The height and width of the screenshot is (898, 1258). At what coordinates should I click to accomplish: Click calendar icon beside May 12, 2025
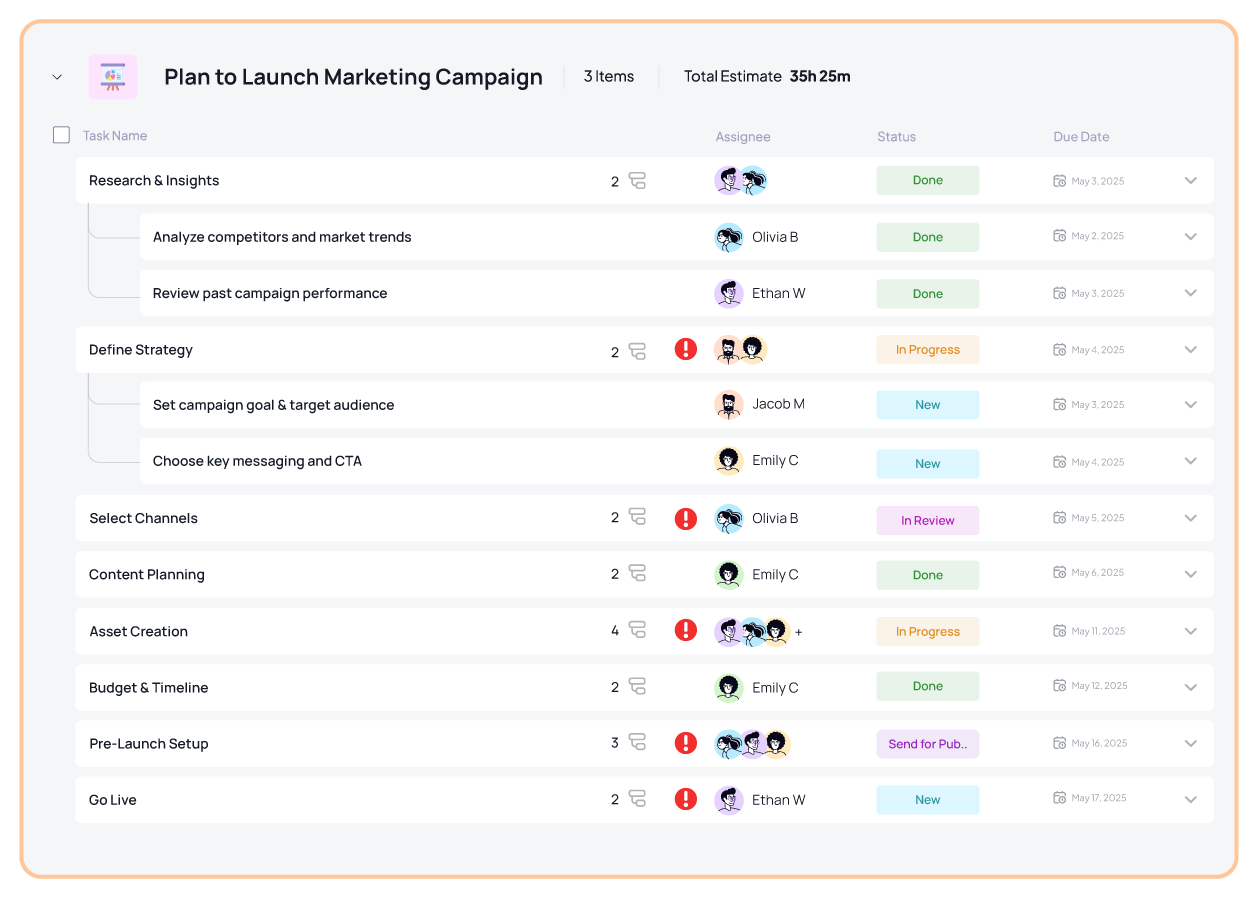coord(1060,686)
